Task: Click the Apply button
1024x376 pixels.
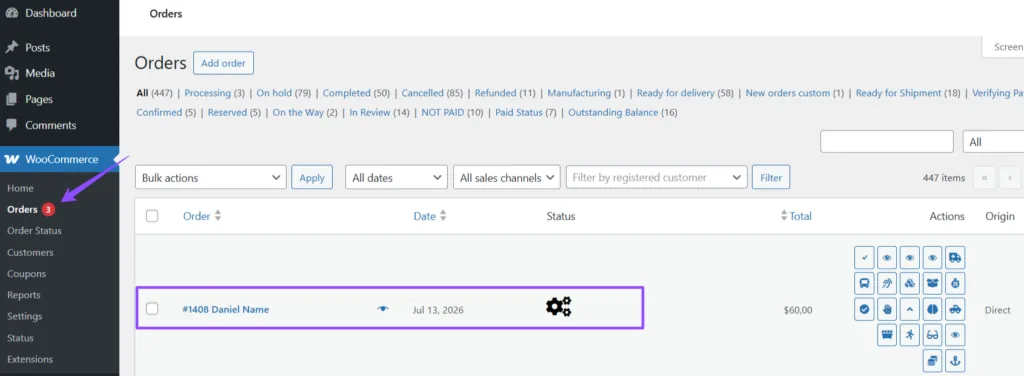Action: 312,177
